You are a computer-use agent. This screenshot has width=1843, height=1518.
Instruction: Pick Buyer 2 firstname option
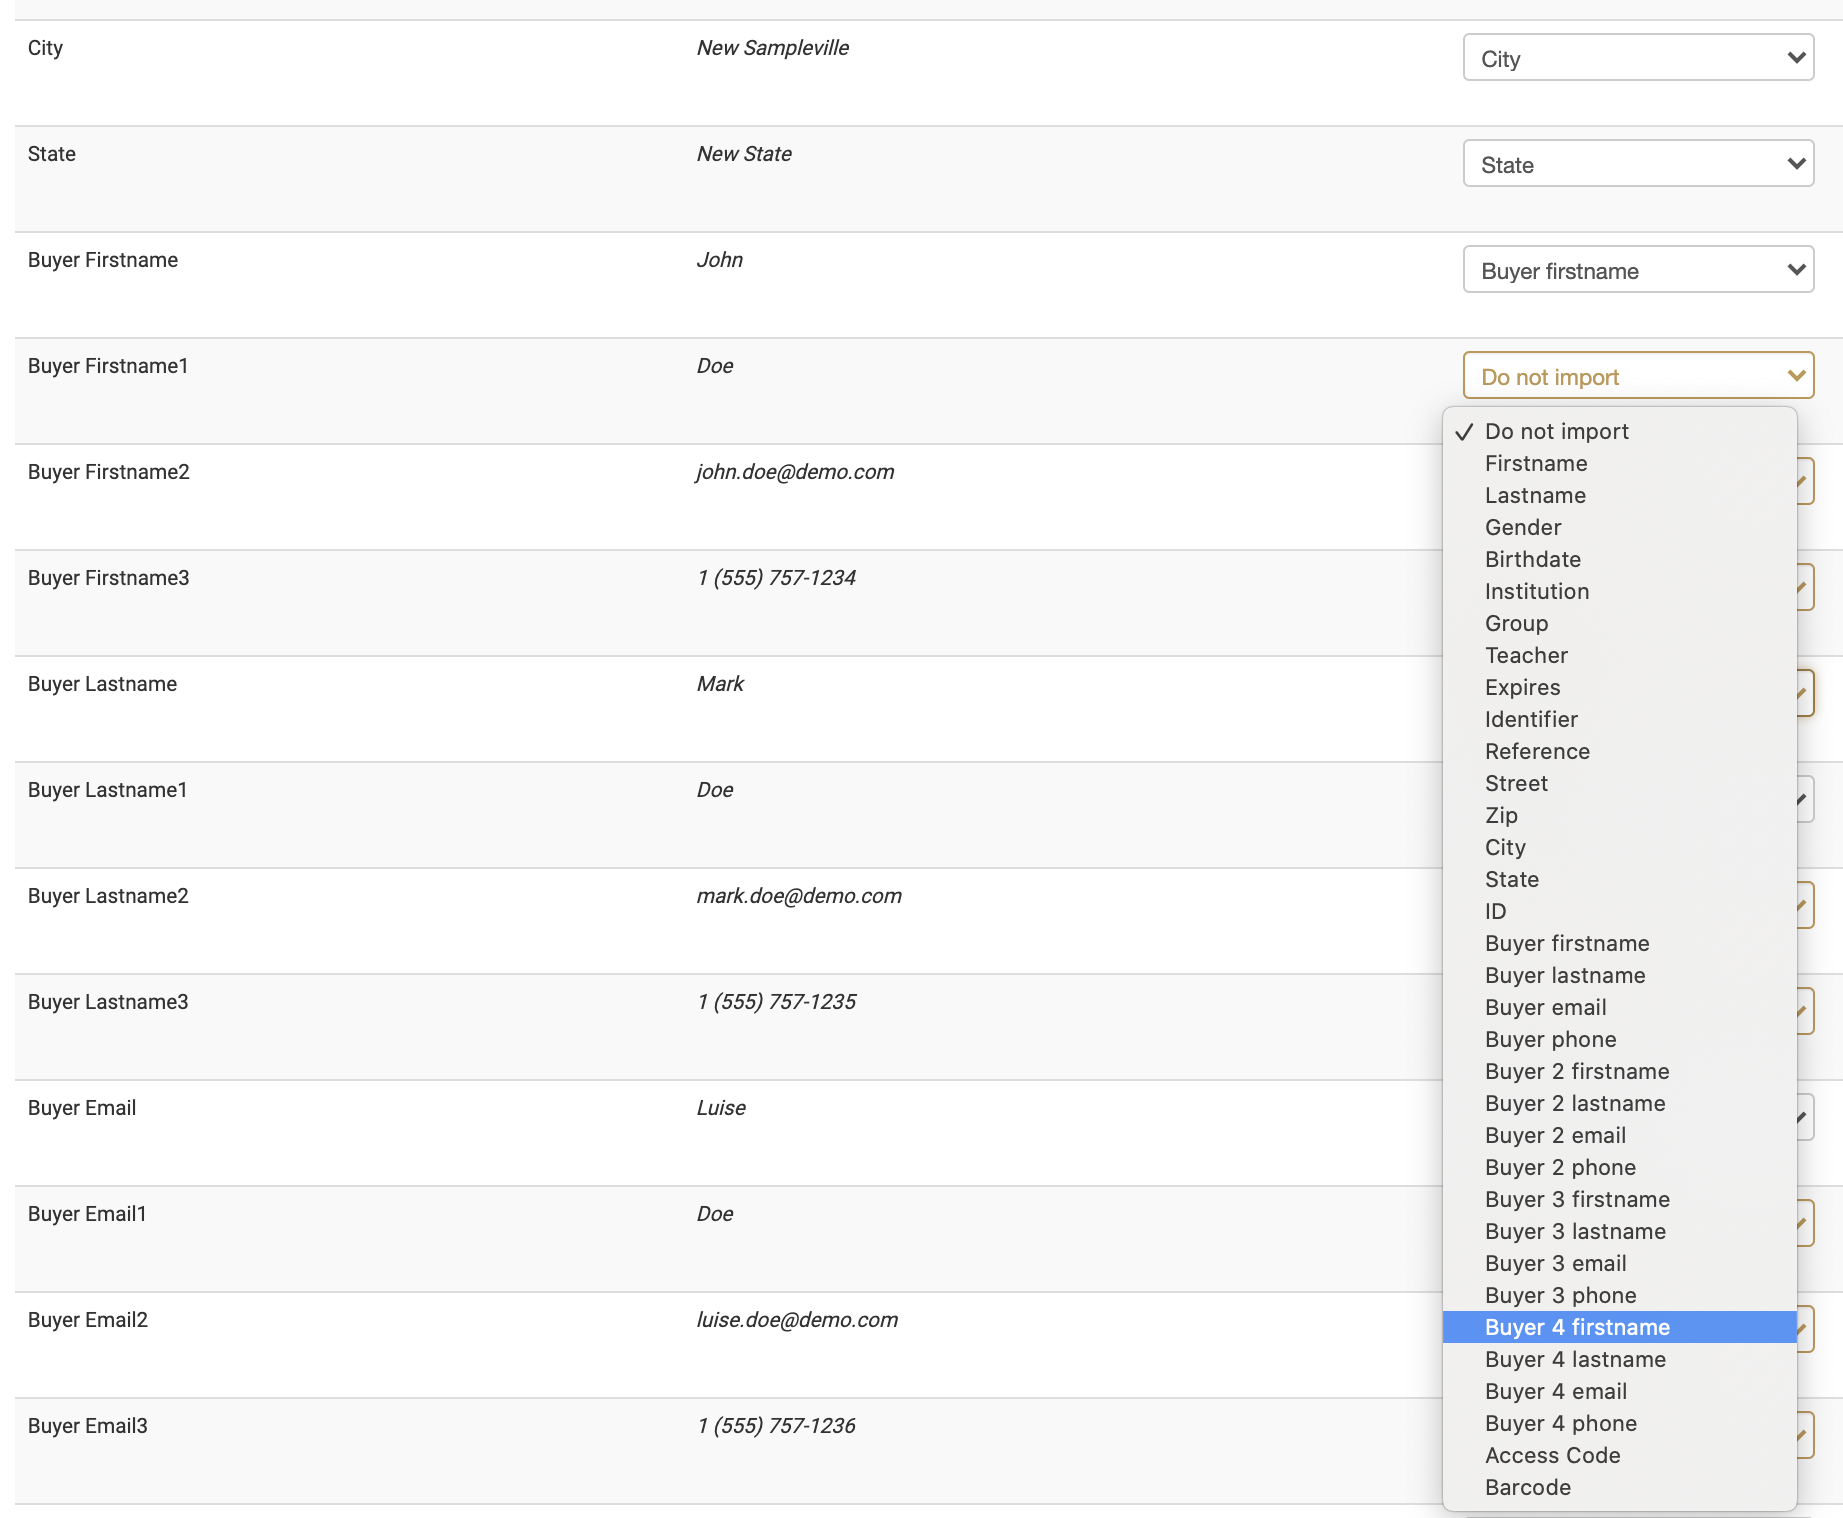point(1620,1071)
